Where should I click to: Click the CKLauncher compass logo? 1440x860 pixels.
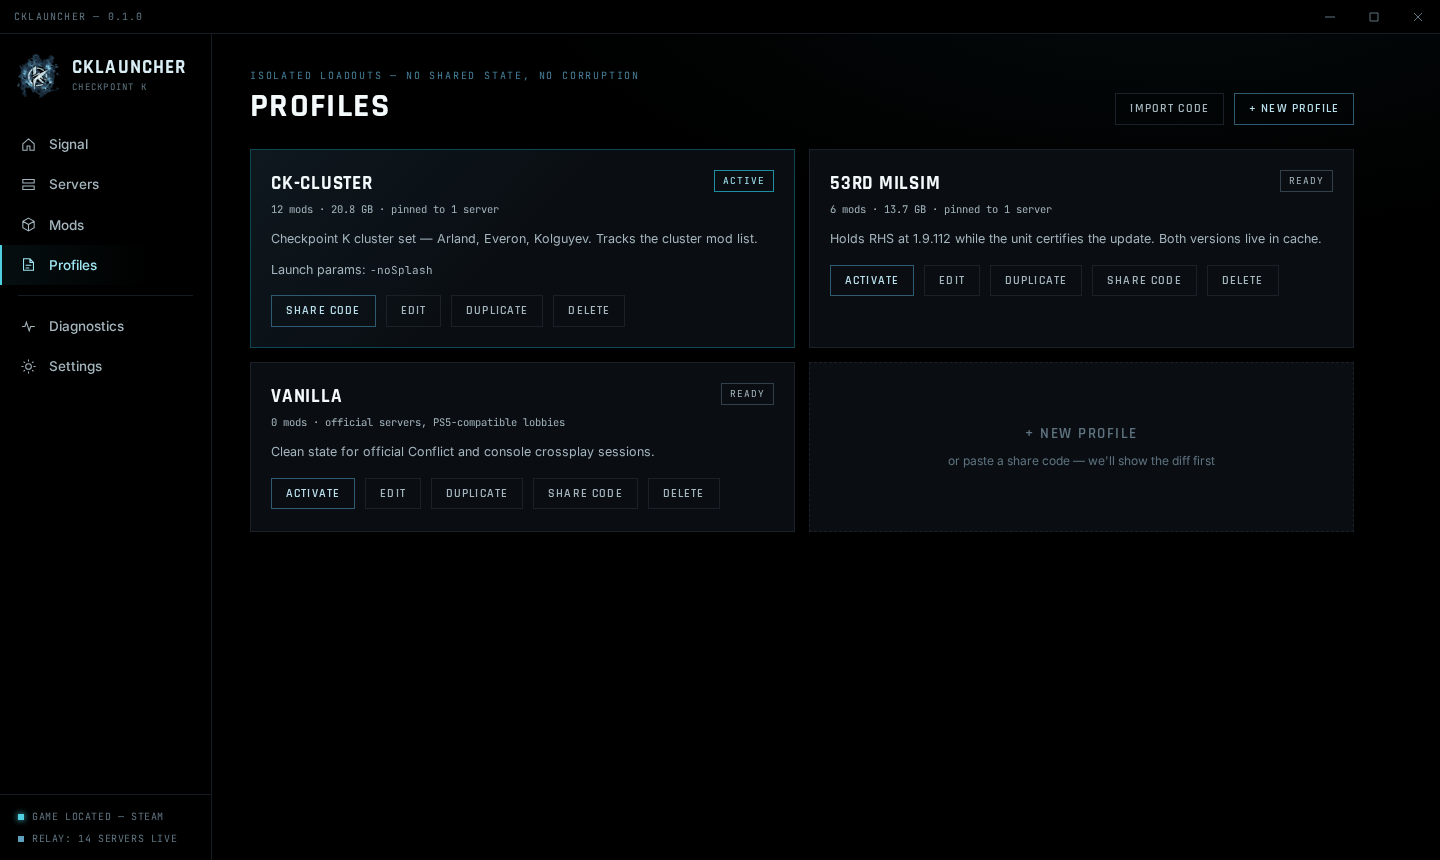[x=38, y=76]
